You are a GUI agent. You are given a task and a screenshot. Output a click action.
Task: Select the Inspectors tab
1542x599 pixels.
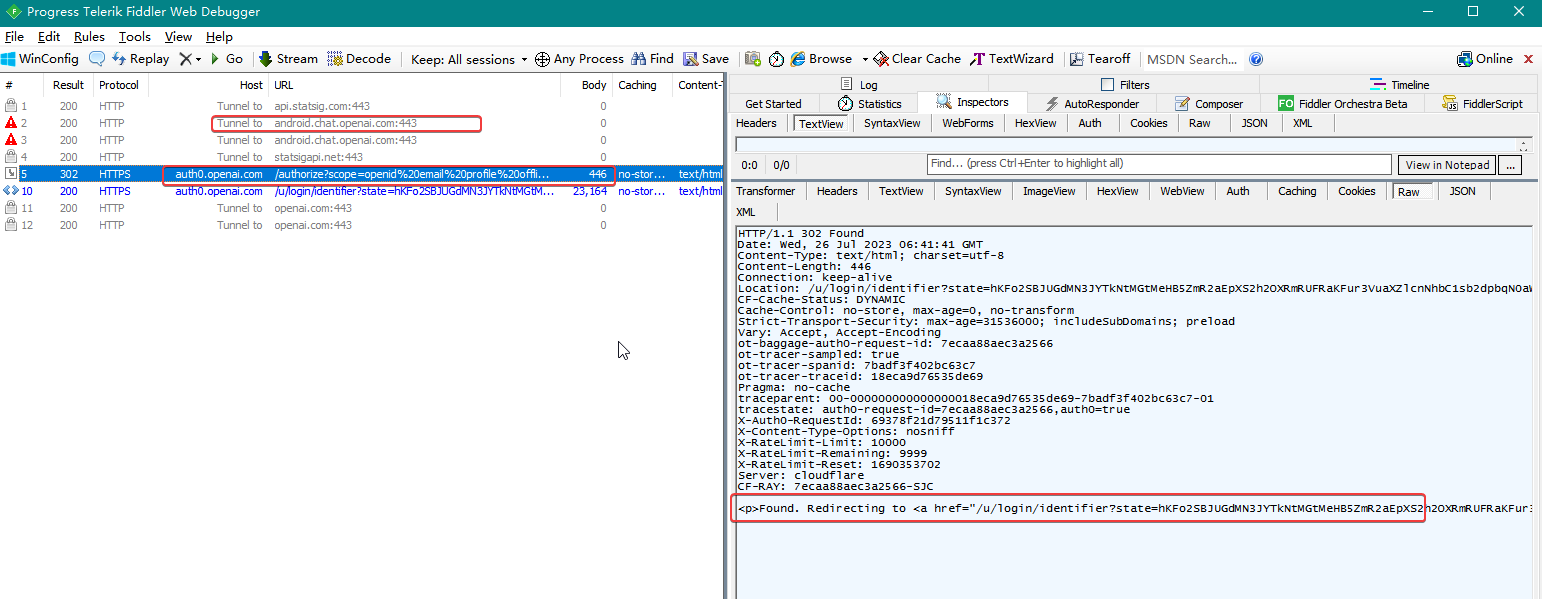[x=972, y=102]
